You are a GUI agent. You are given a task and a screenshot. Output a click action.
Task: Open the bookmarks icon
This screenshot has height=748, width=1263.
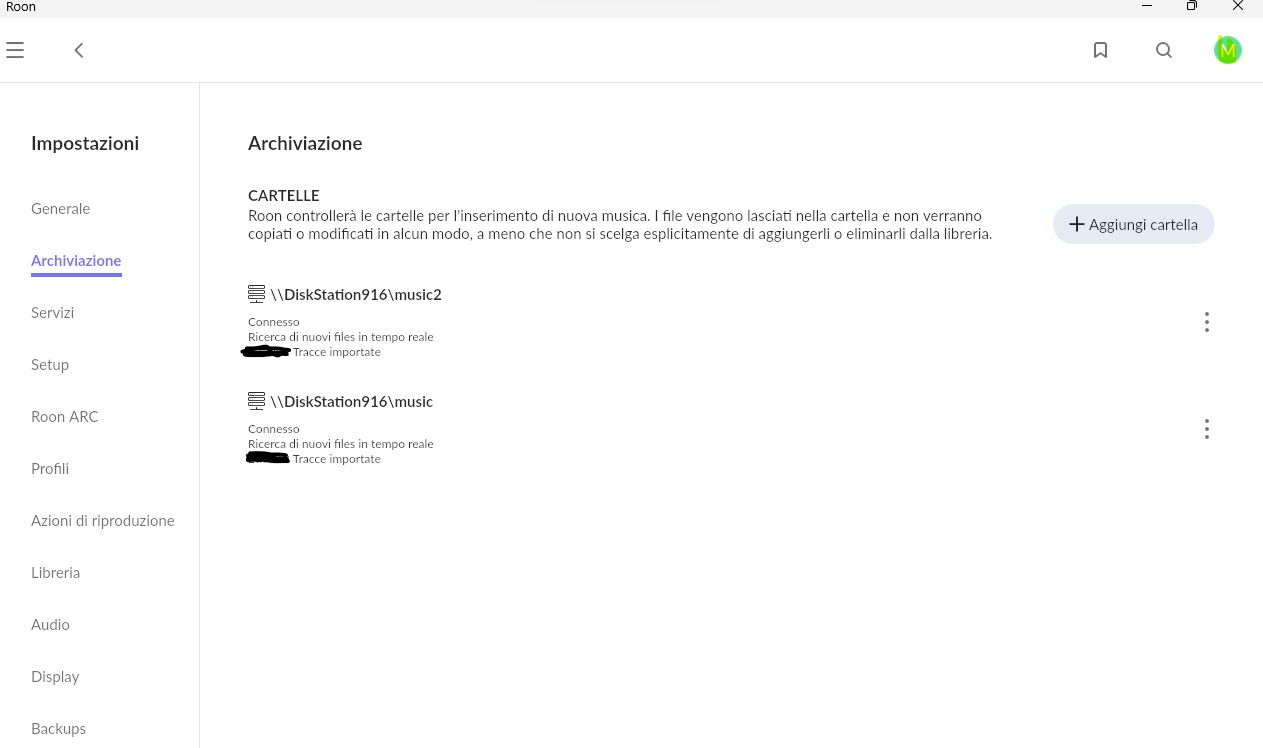1100,50
